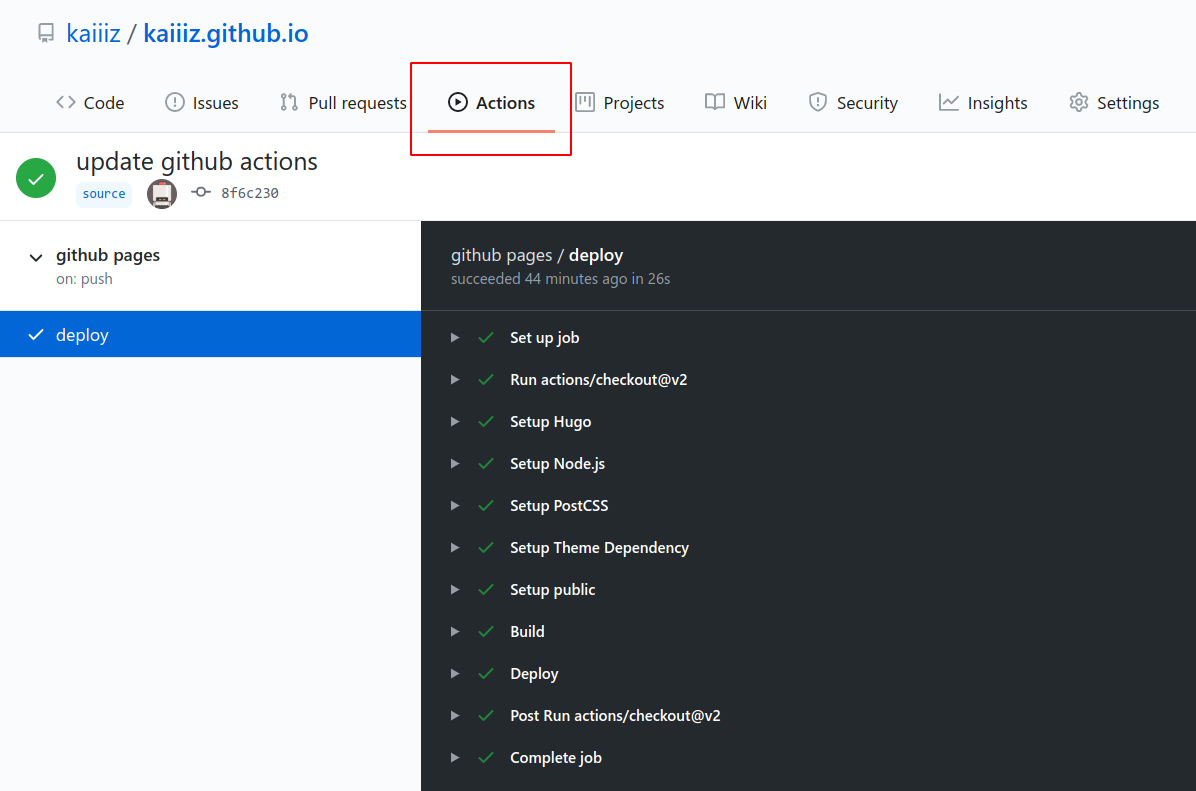
Task: Open the Issues tab
Action: tap(201, 103)
